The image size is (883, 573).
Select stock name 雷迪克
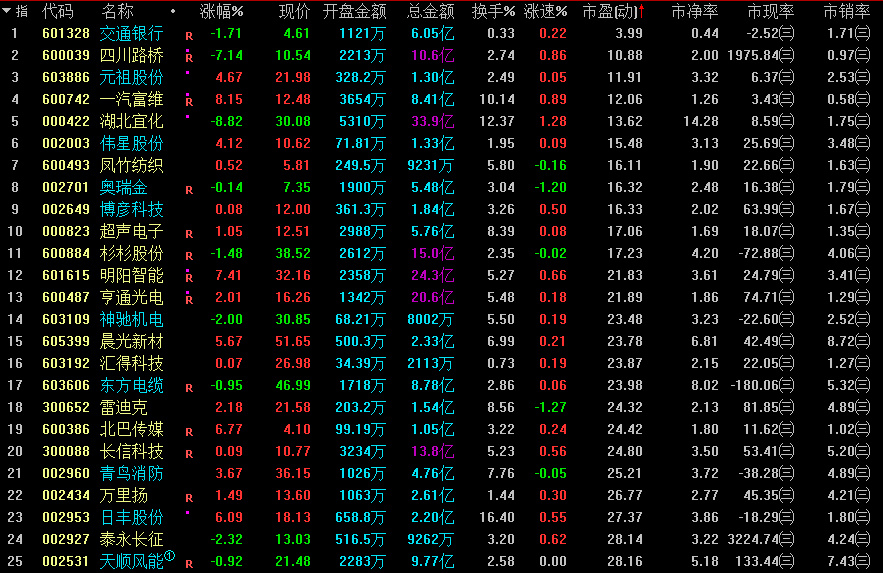(123, 407)
